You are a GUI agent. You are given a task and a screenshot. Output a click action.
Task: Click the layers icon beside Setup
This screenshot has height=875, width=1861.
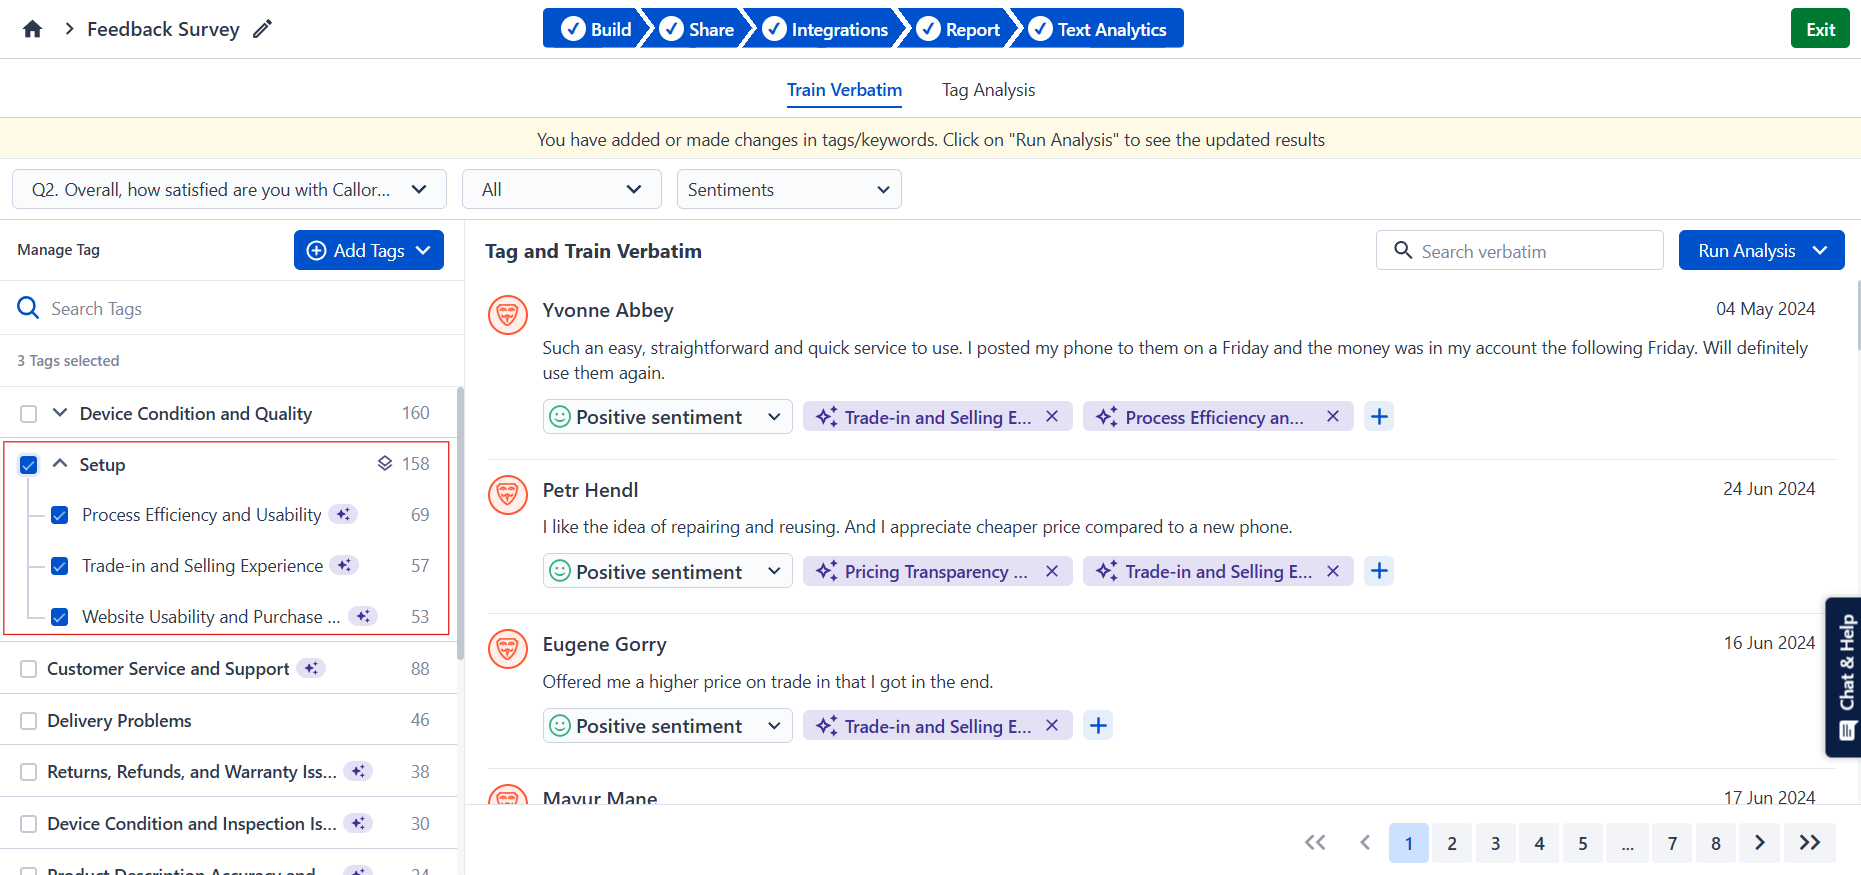coord(384,463)
